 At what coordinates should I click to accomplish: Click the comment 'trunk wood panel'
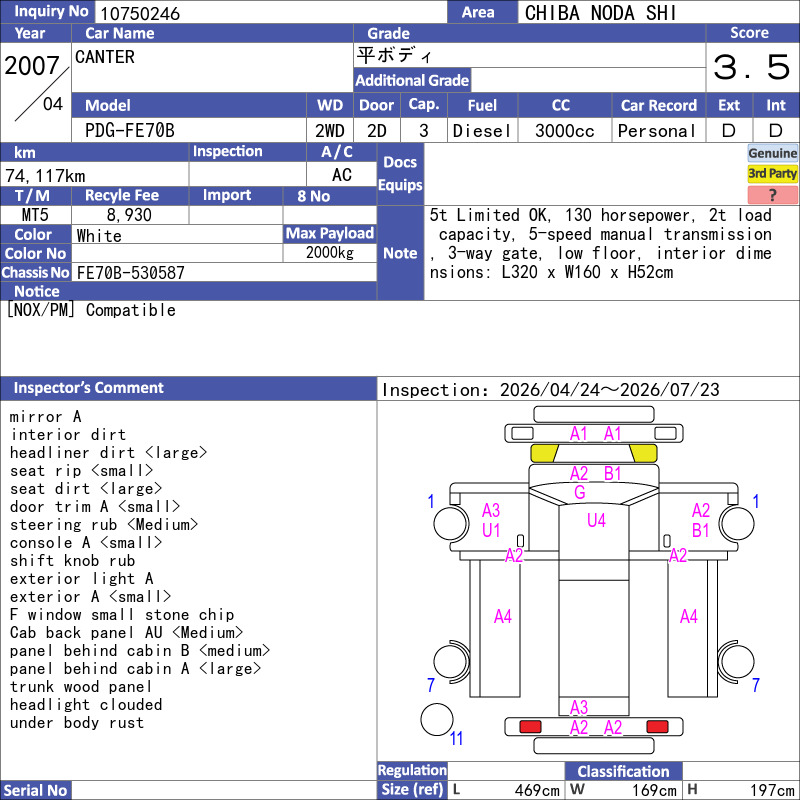click(x=81, y=687)
